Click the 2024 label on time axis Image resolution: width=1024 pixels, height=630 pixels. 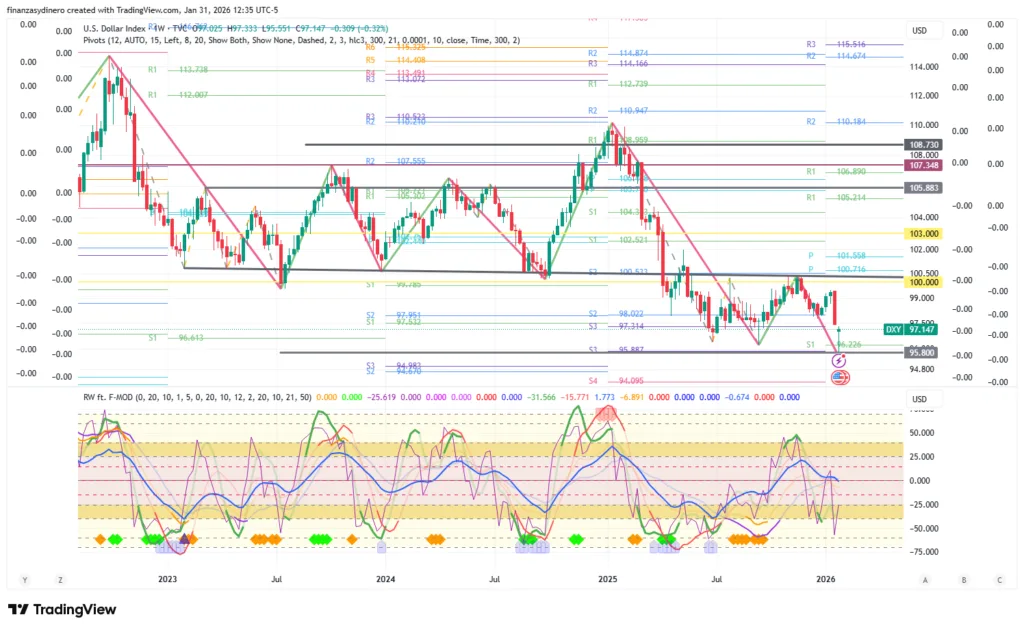pyautogui.click(x=386, y=579)
